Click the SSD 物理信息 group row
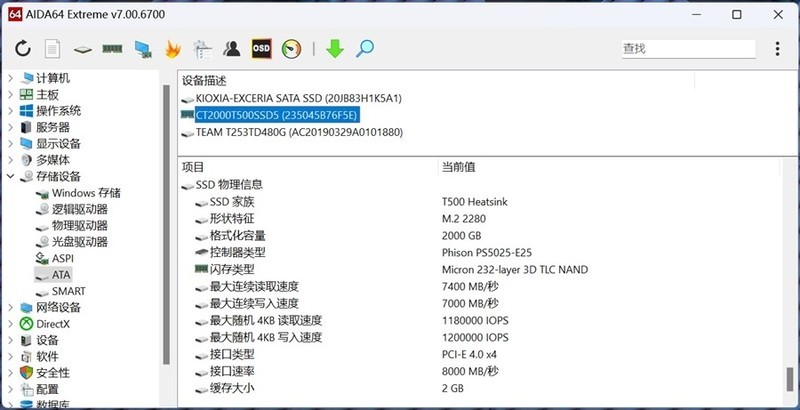Image resolution: width=800 pixels, height=410 pixels. 229,185
